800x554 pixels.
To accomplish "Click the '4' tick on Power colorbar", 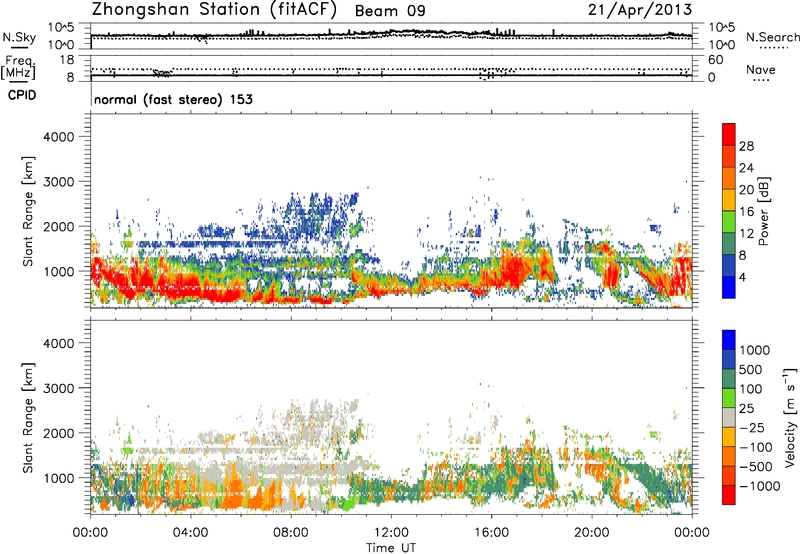I will point(742,278).
